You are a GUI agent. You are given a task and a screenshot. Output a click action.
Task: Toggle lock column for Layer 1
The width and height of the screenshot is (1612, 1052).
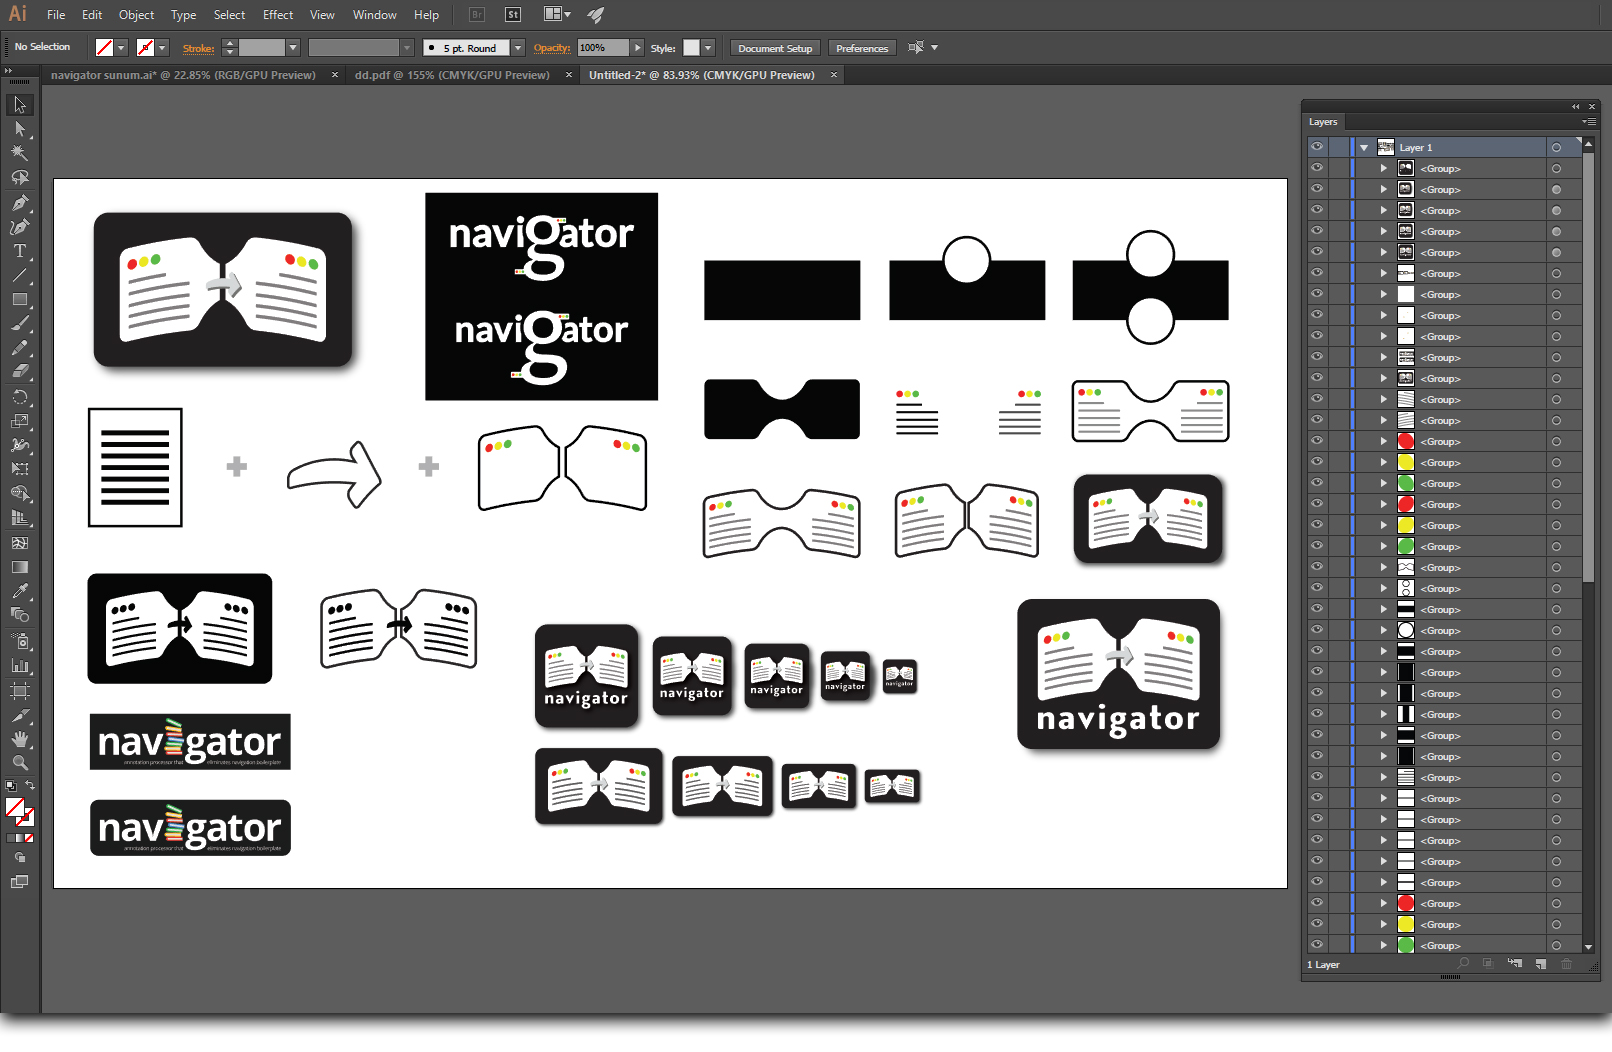click(1338, 147)
